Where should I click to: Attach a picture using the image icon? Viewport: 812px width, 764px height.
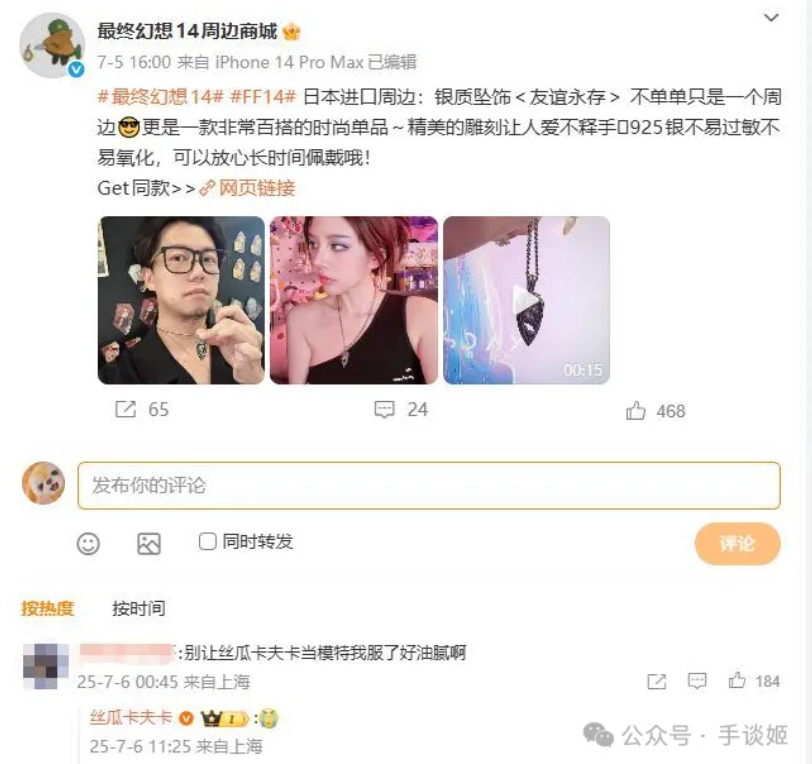tap(149, 544)
